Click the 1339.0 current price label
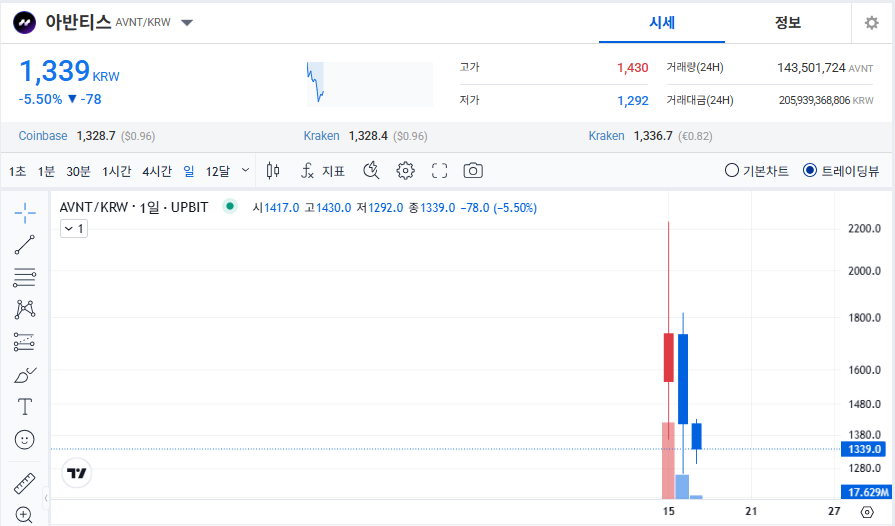Viewport: 895px width, 526px height. [864, 449]
